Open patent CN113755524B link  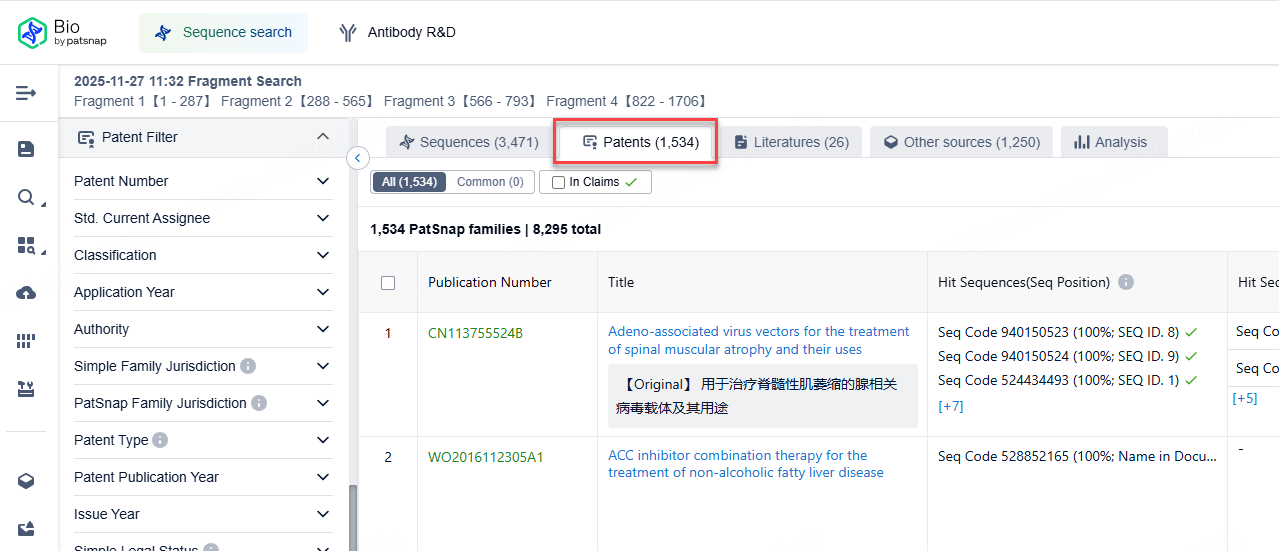(475, 332)
